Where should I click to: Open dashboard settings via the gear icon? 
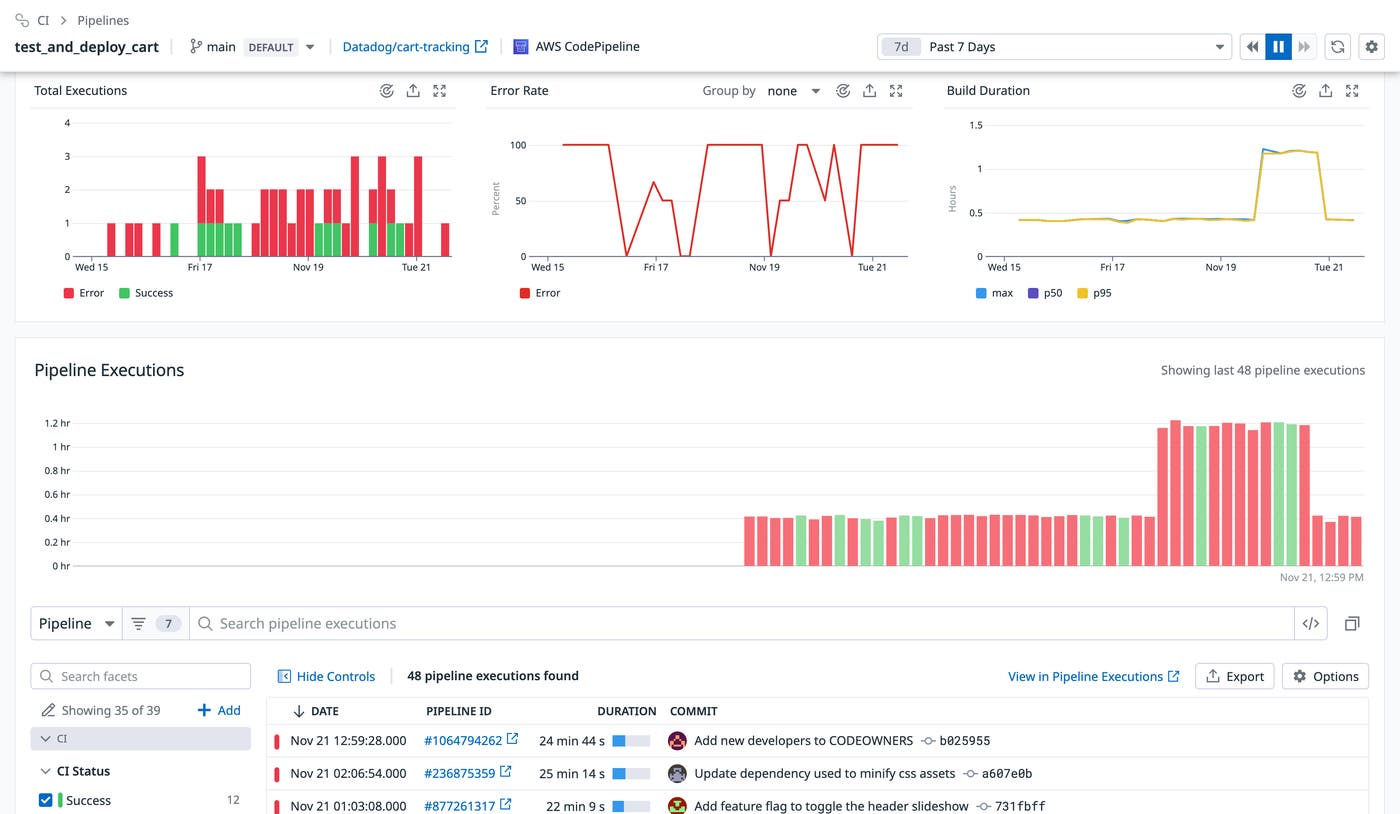point(1371,46)
